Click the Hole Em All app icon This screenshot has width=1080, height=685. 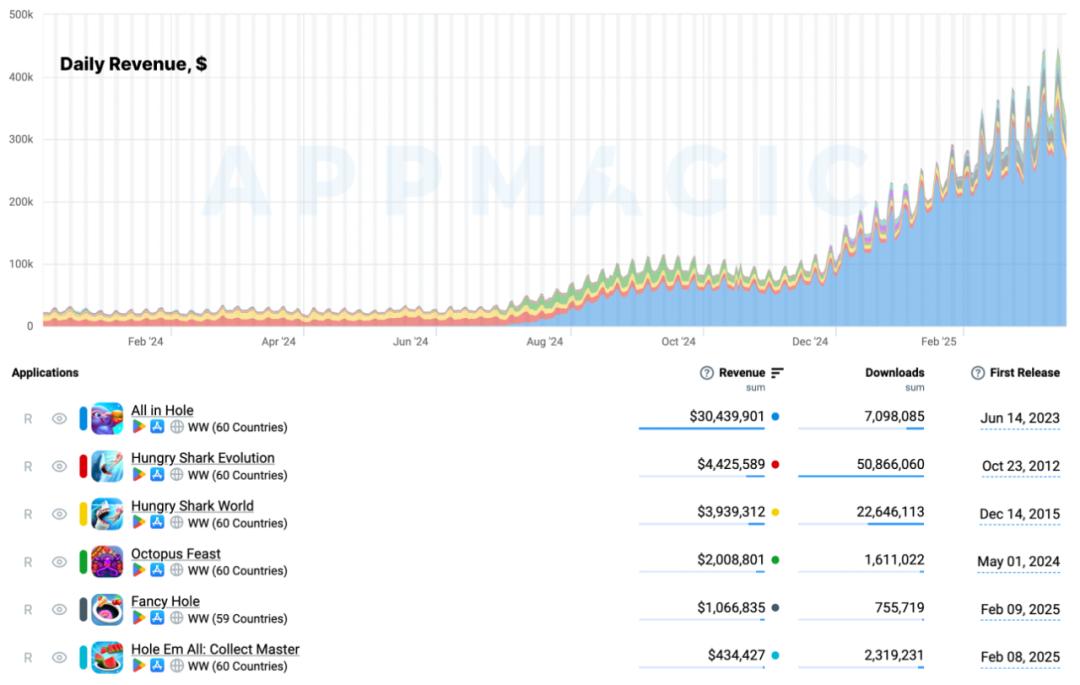[107, 657]
